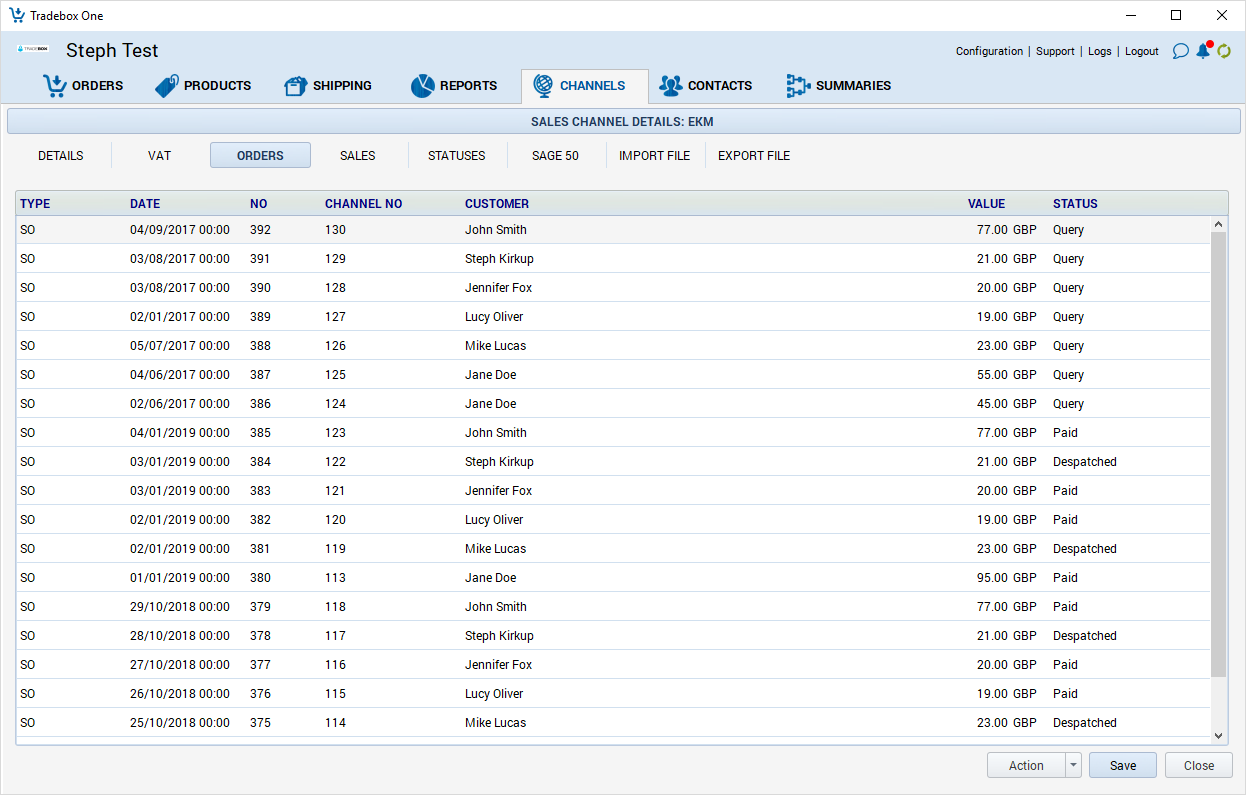Expand the Action button dropdown arrow

click(1073, 766)
